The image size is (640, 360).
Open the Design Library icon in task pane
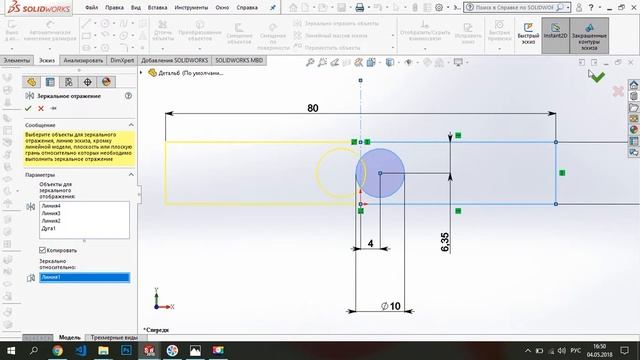pos(633,96)
